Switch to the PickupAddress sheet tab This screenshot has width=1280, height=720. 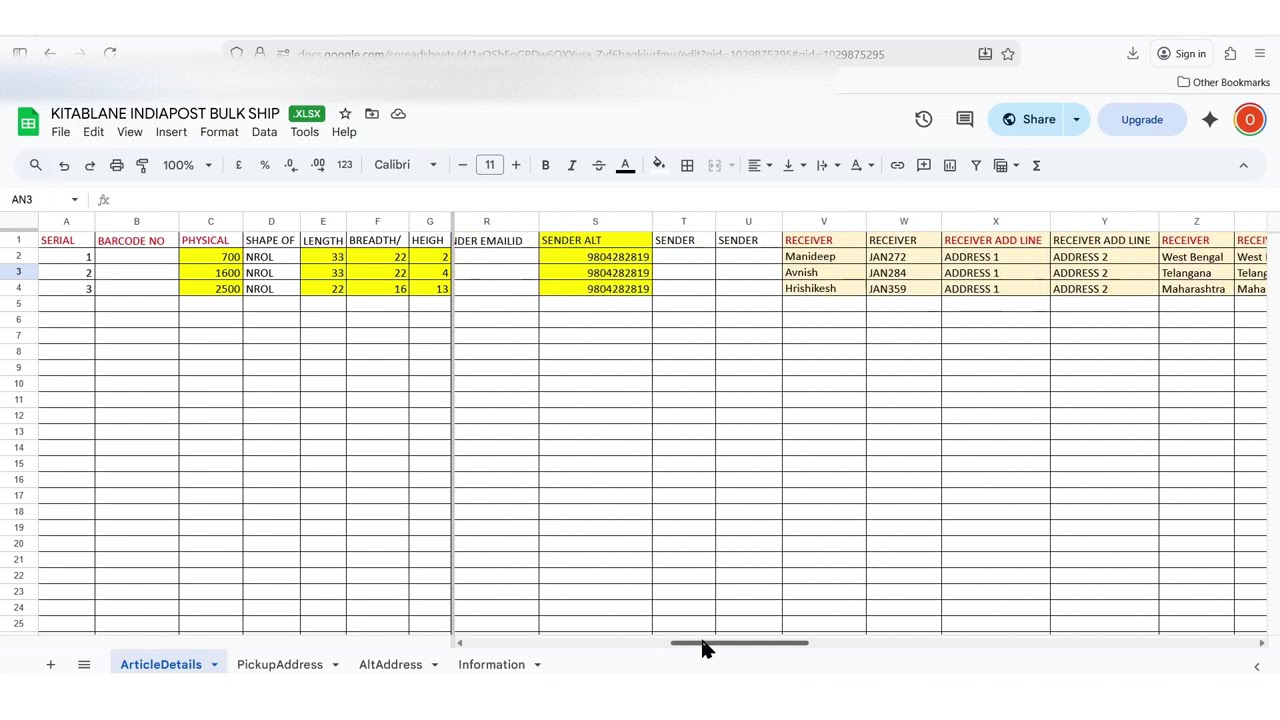280,664
